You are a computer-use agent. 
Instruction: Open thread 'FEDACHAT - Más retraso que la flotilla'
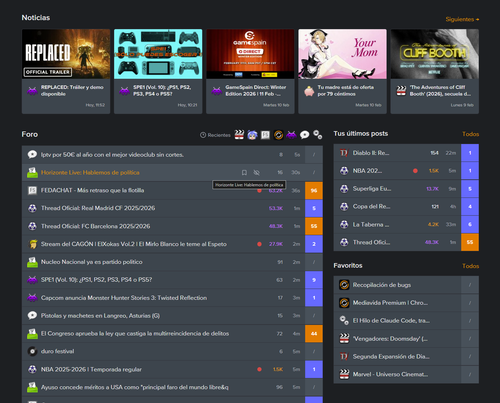pyautogui.click(x=92, y=190)
